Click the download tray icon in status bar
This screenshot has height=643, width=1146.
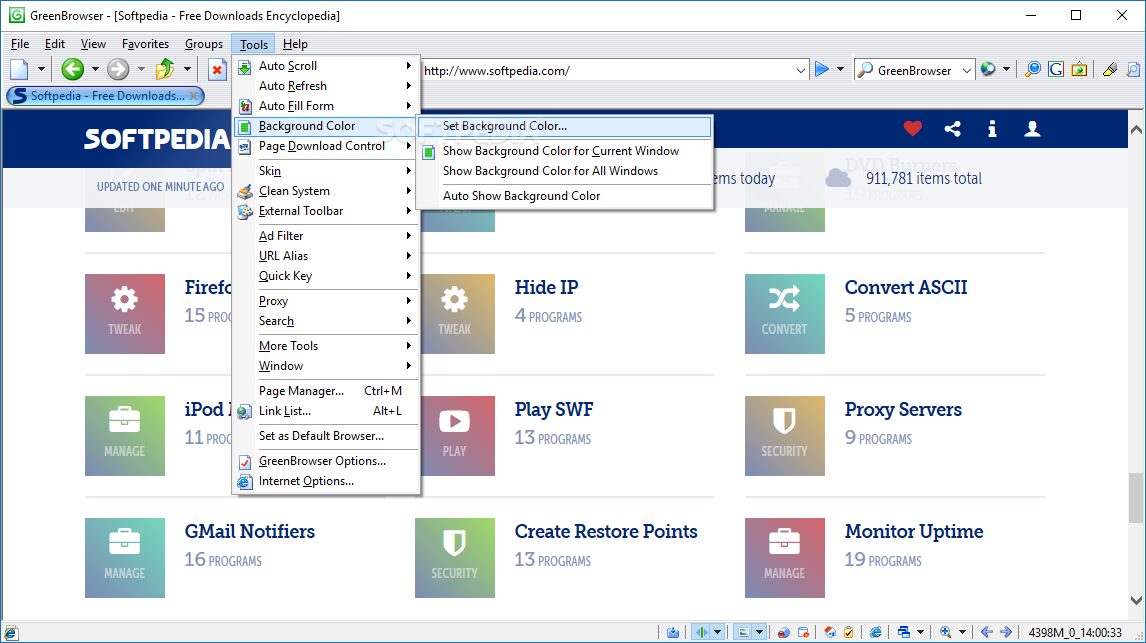[672, 632]
